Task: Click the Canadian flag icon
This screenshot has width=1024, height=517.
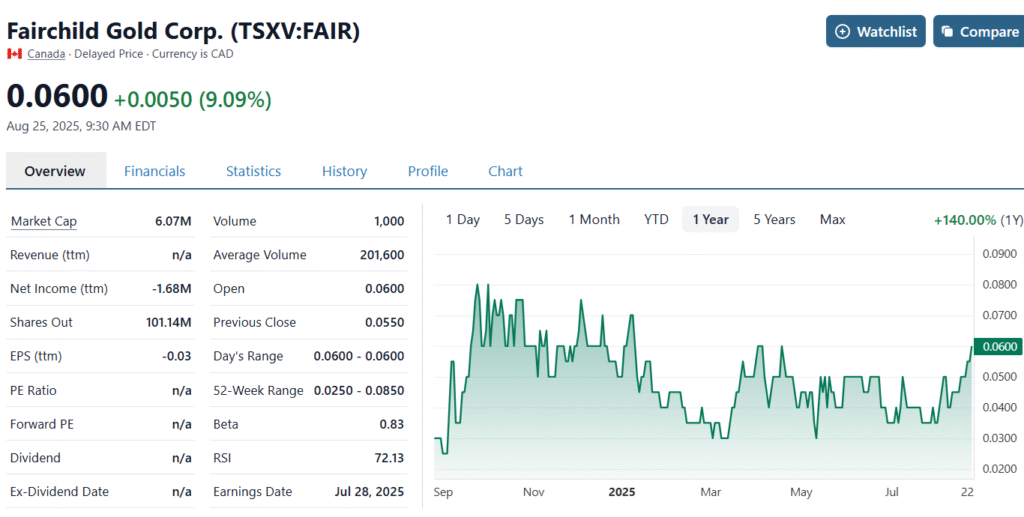Action: [14, 54]
